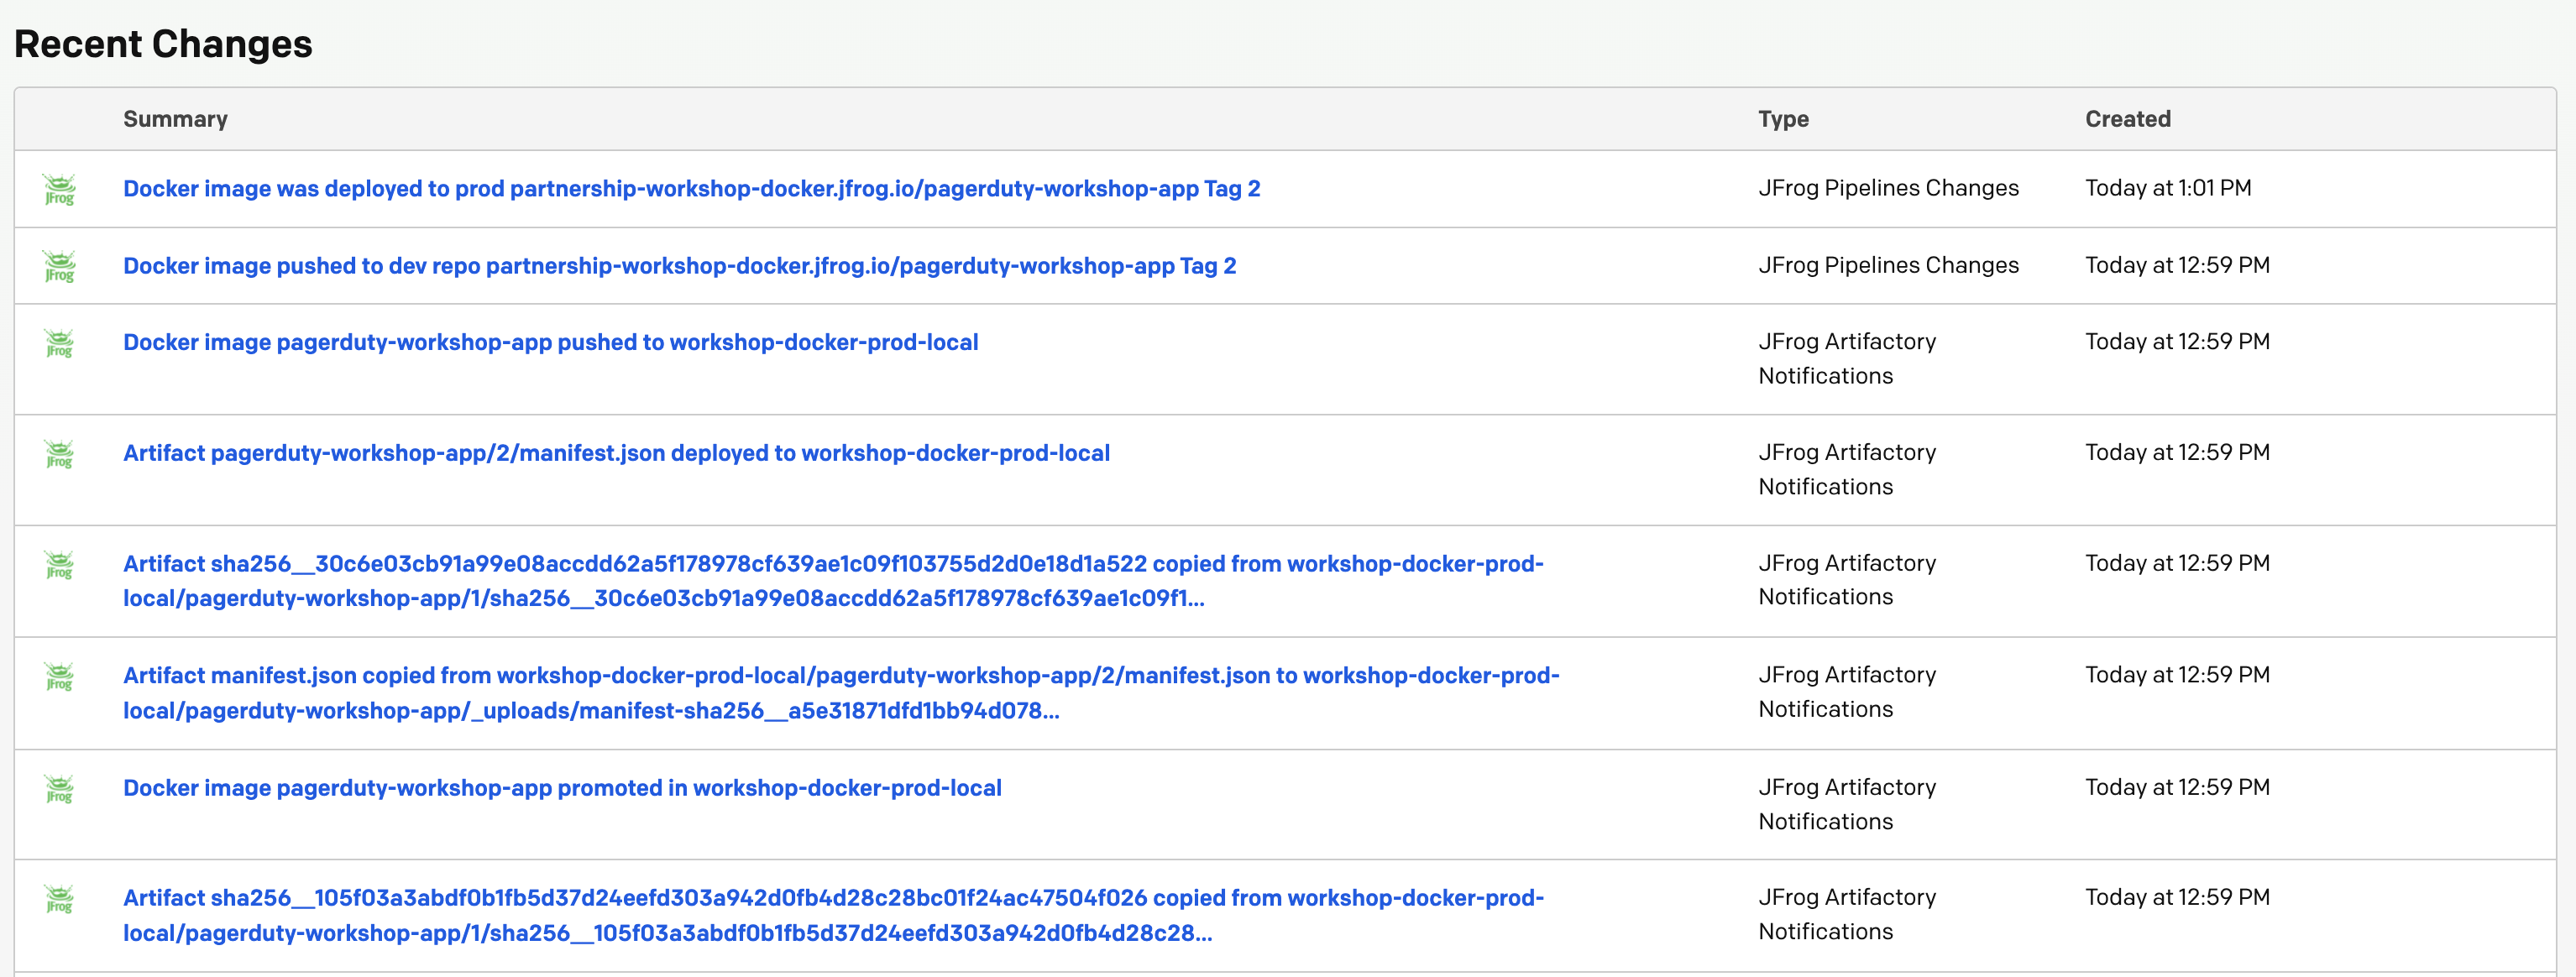Open 'pushed to workshop-docker-prod-local' change link
The height and width of the screenshot is (977, 2576).
tap(550, 342)
